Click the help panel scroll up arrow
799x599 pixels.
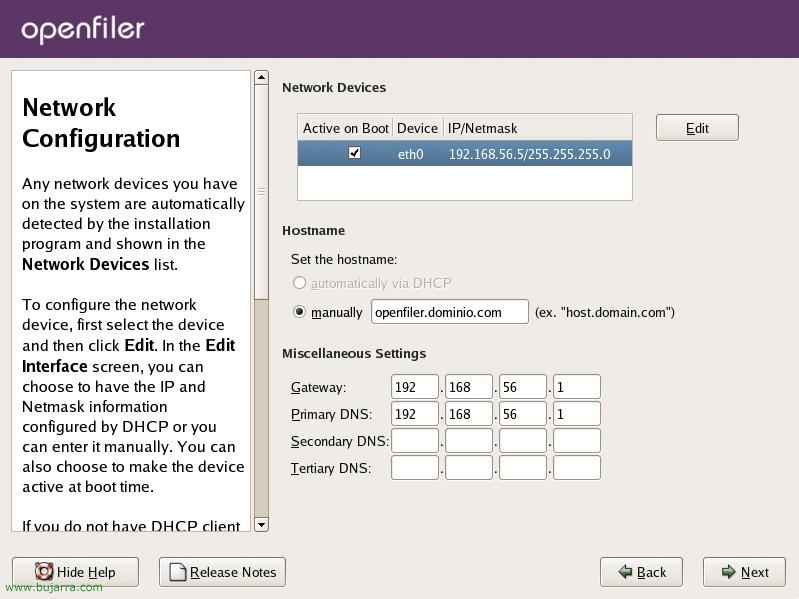click(261, 77)
